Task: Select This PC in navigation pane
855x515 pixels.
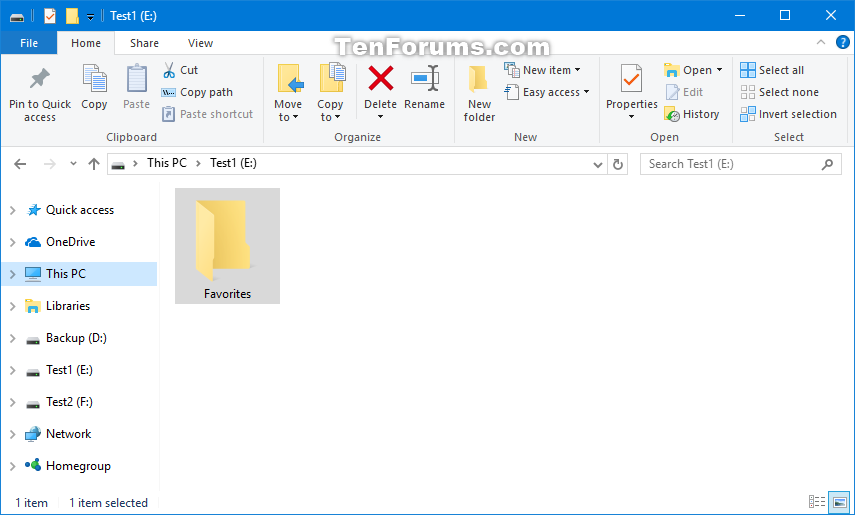Action: click(80, 274)
